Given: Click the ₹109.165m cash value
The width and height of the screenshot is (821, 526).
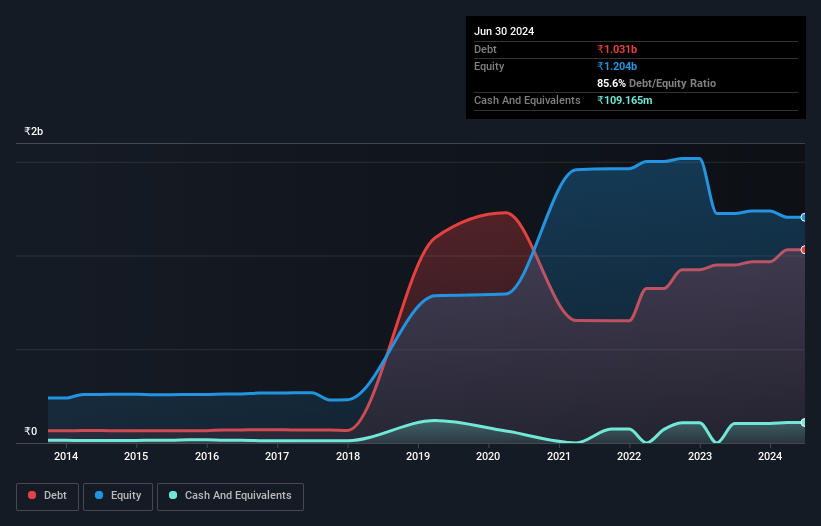Looking at the screenshot, I should click(625, 100).
